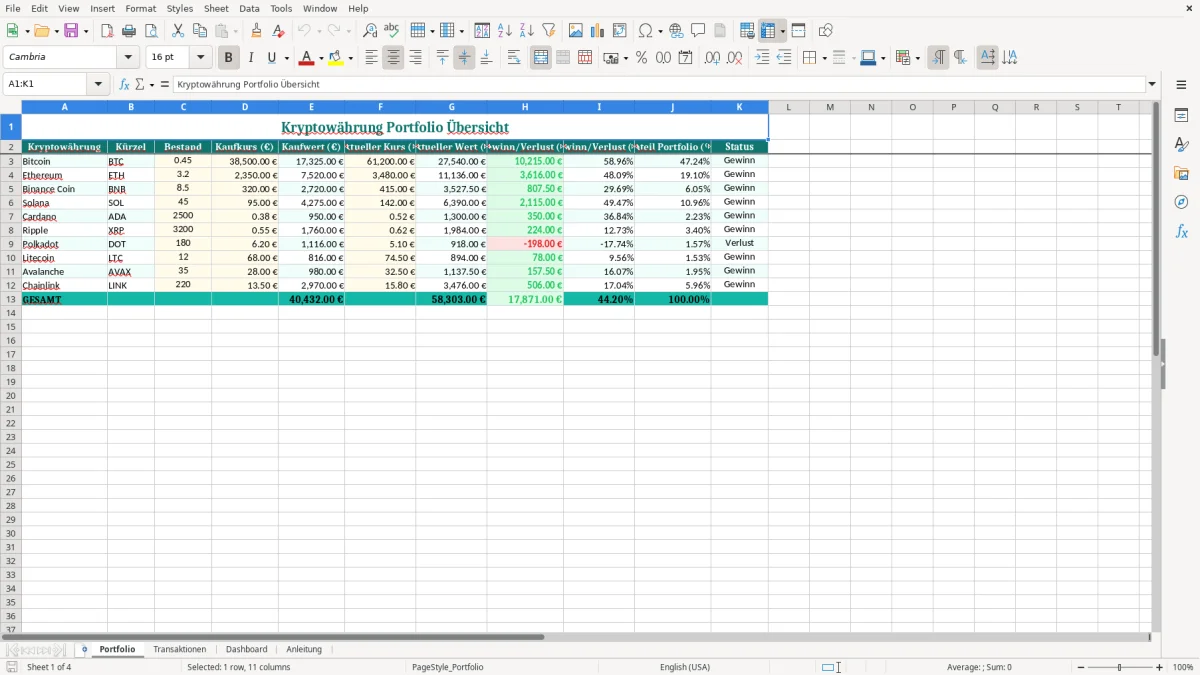Open Freeze Rows and Columns dropdown arrow

782,31
